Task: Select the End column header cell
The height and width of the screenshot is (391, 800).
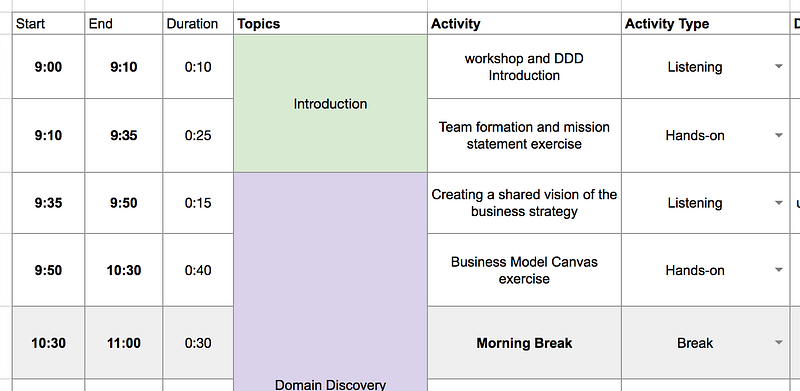Action: (x=123, y=24)
